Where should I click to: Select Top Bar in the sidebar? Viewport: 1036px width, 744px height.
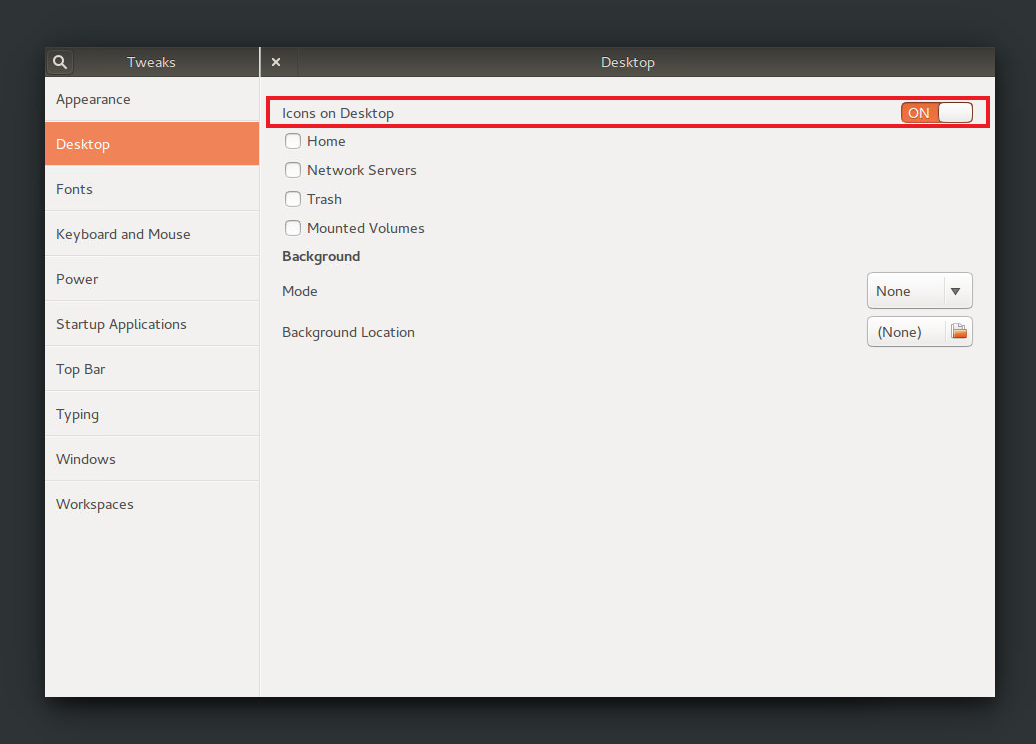pos(152,369)
